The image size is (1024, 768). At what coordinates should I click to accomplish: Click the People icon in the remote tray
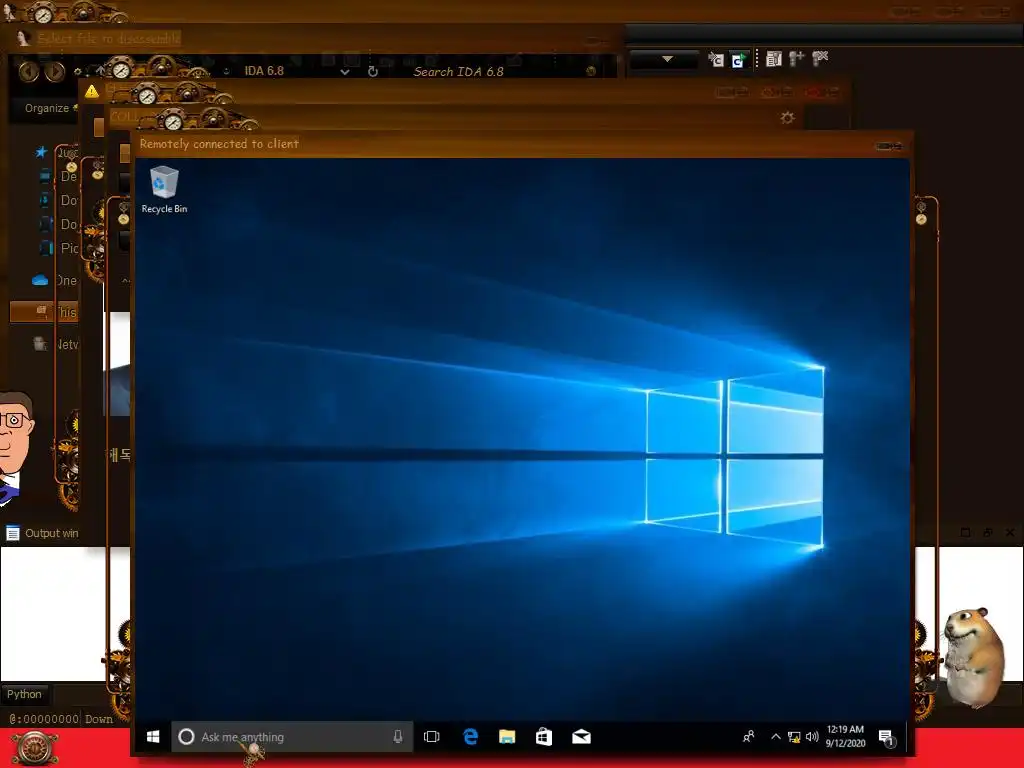748,737
